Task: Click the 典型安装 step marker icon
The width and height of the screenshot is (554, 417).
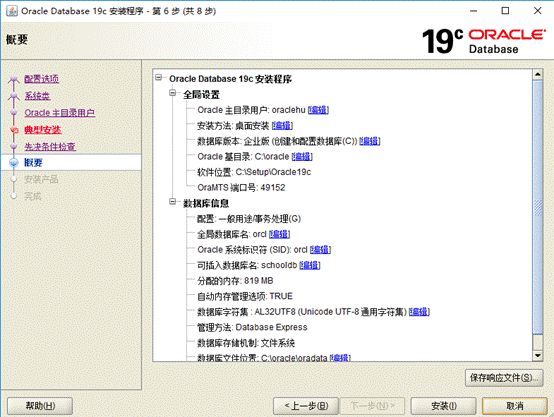Action: pyautogui.click(x=14, y=130)
